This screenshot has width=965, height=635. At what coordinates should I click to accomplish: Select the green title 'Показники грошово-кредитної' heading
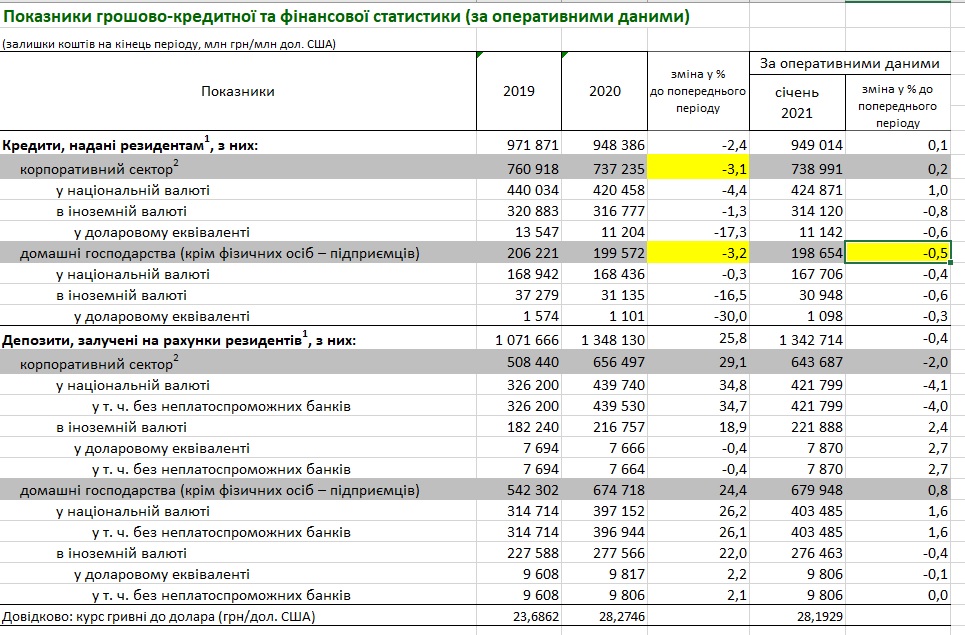(x=345, y=18)
